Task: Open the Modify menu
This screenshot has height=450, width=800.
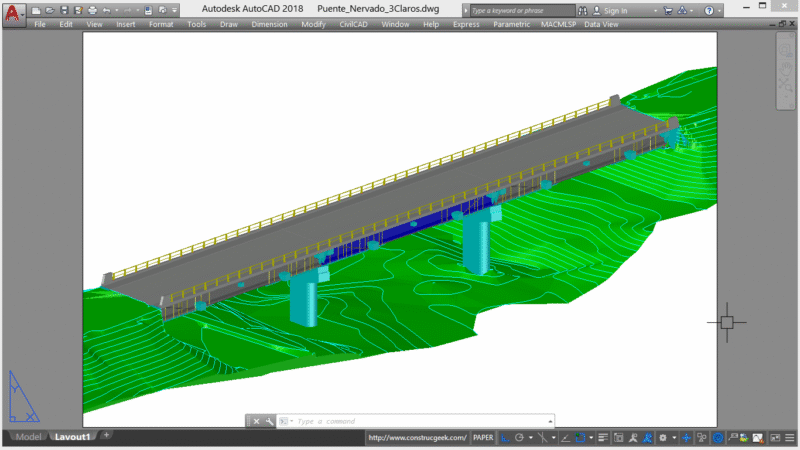Action: click(313, 24)
